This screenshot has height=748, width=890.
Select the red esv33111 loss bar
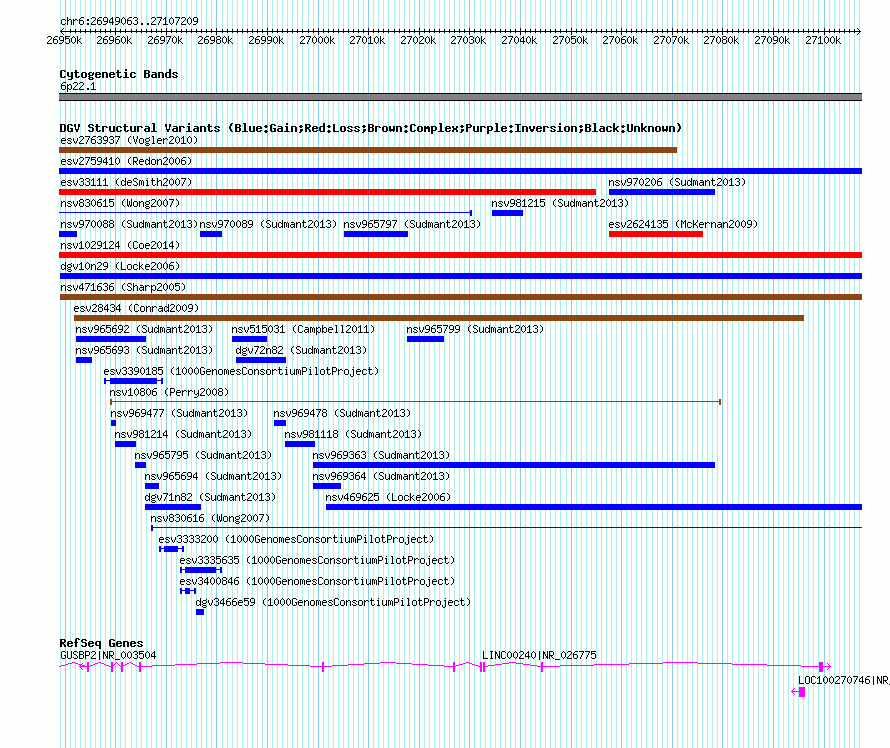tap(328, 192)
